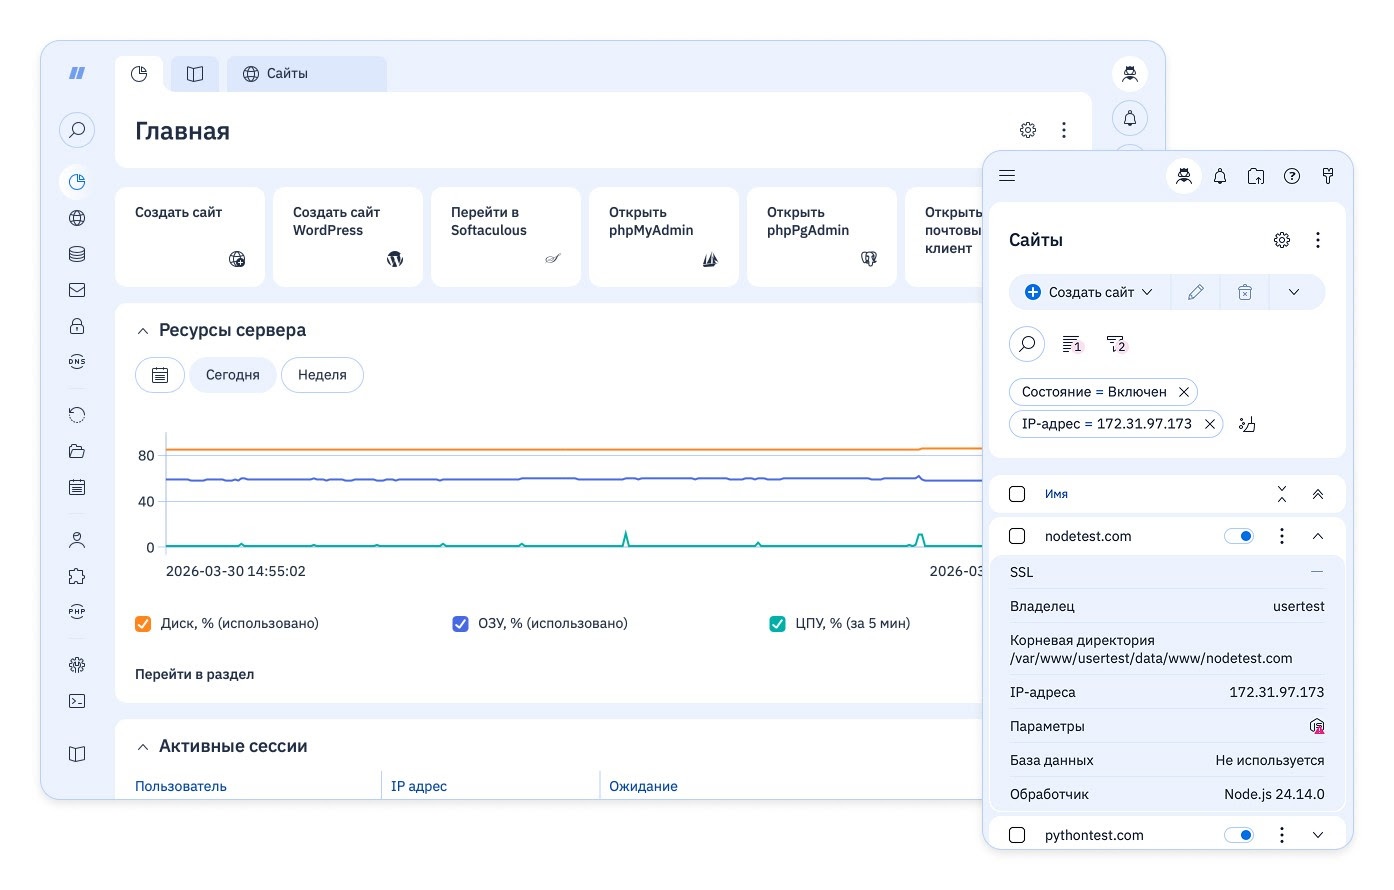Select the pythontest.com row checkbox
The image size is (1394, 890).
(1017, 835)
